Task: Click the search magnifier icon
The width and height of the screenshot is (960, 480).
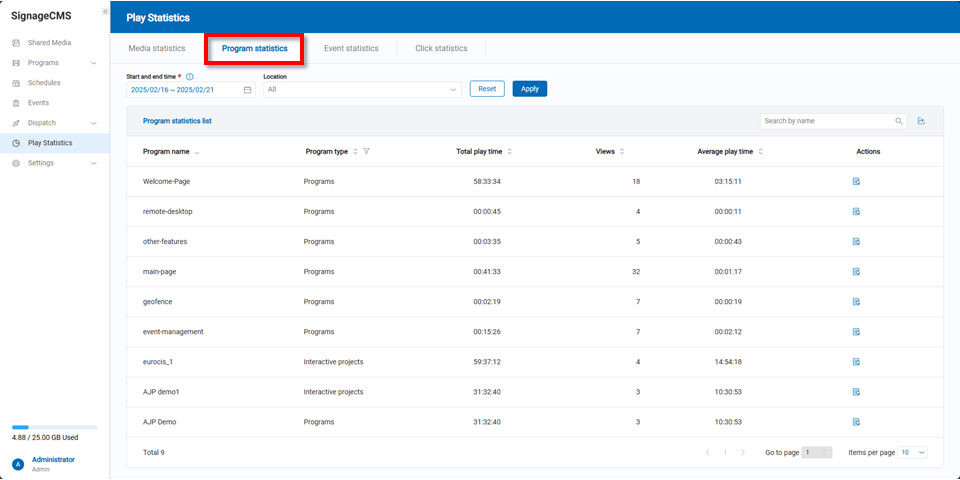Action: (x=899, y=121)
